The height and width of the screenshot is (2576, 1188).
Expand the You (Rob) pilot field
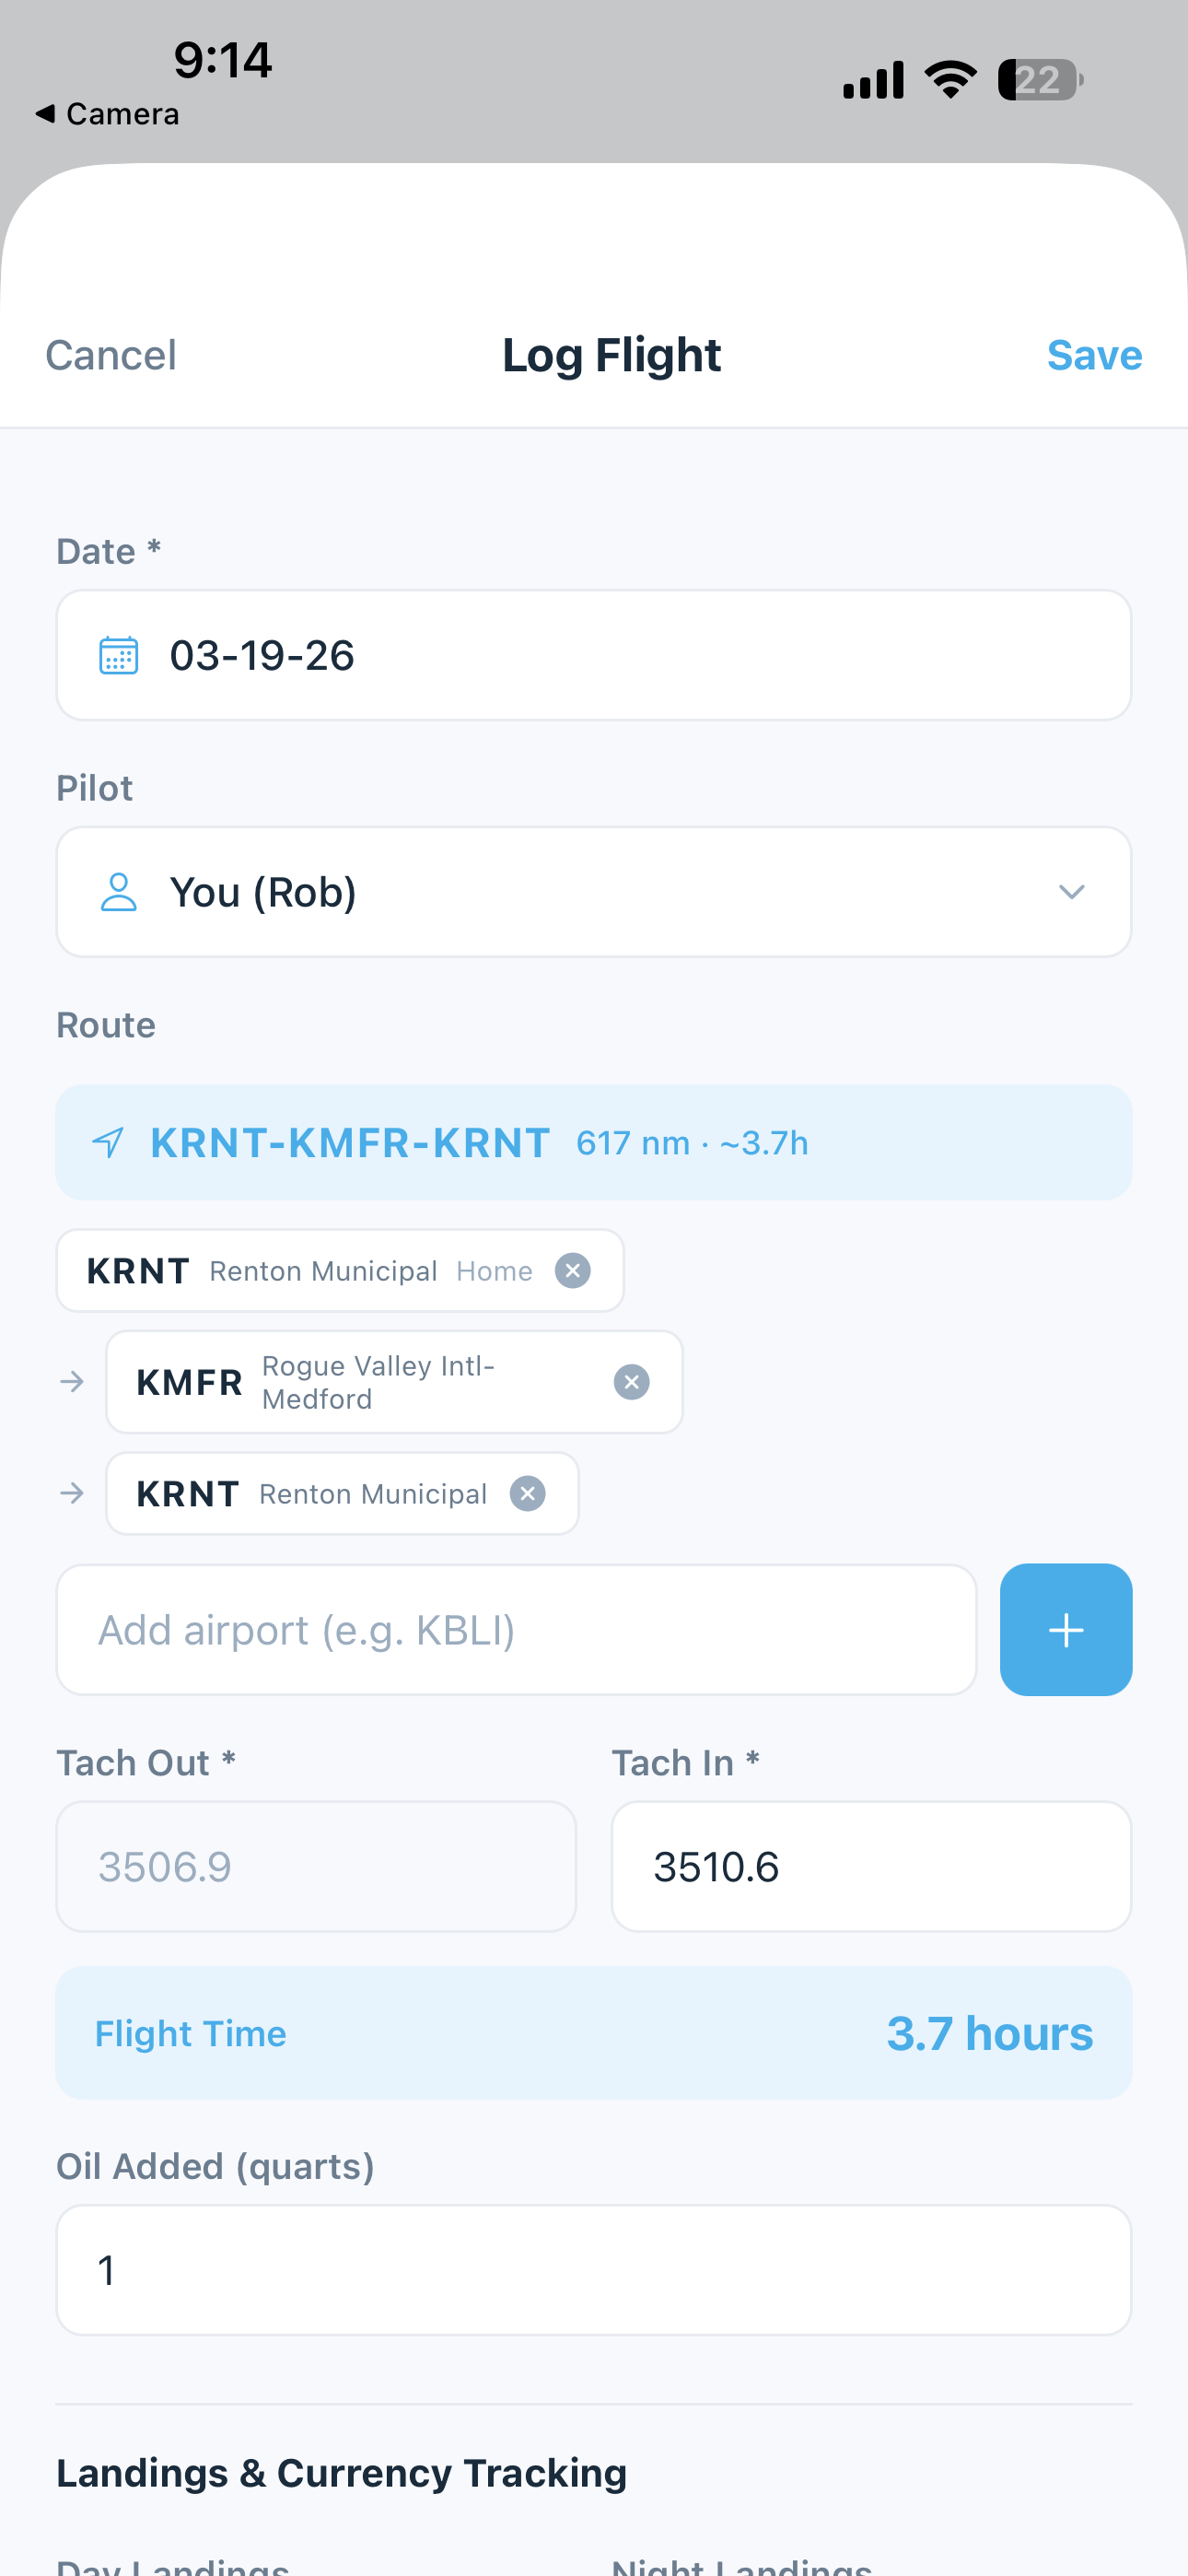[593, 892]
